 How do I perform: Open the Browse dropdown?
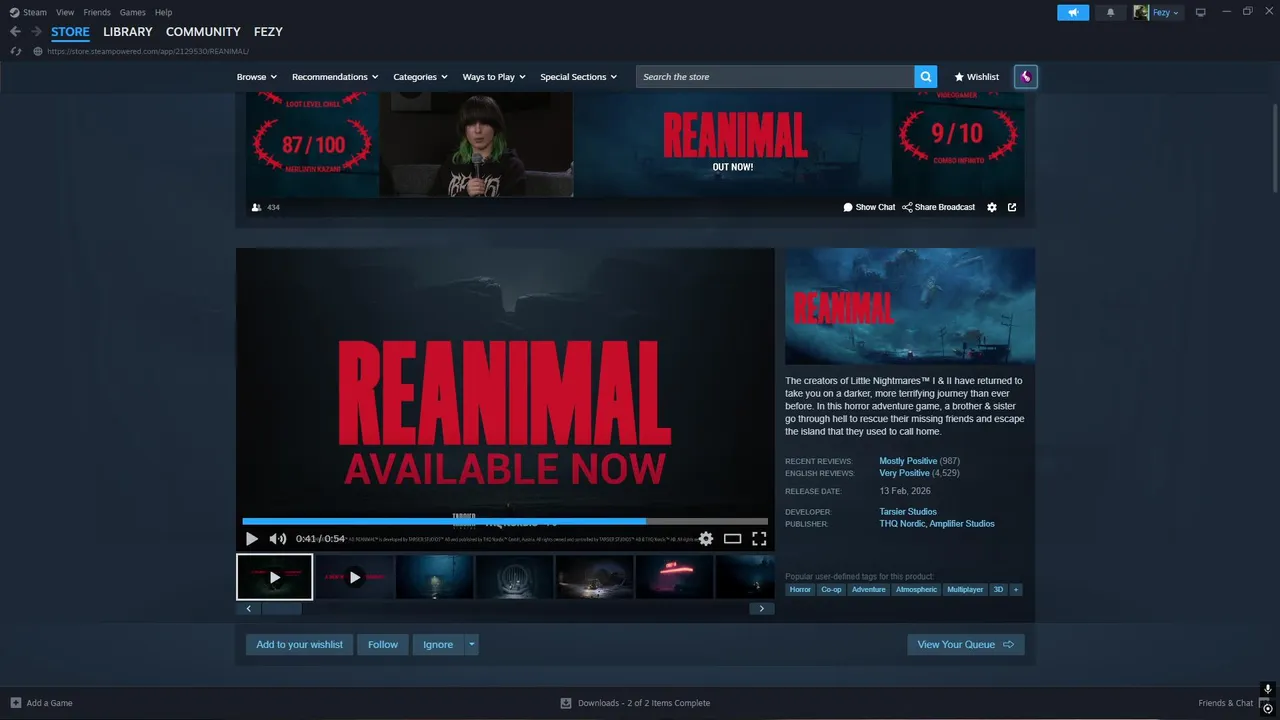(x=257, y=77)
